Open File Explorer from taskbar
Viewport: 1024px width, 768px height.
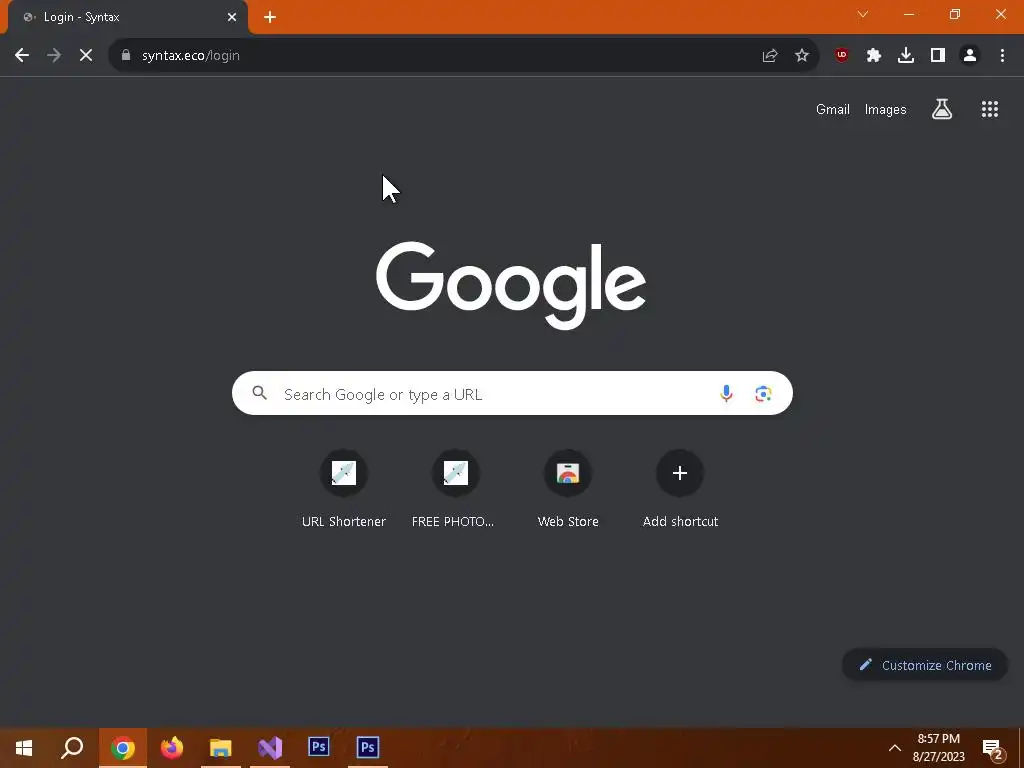pos(221,748)
